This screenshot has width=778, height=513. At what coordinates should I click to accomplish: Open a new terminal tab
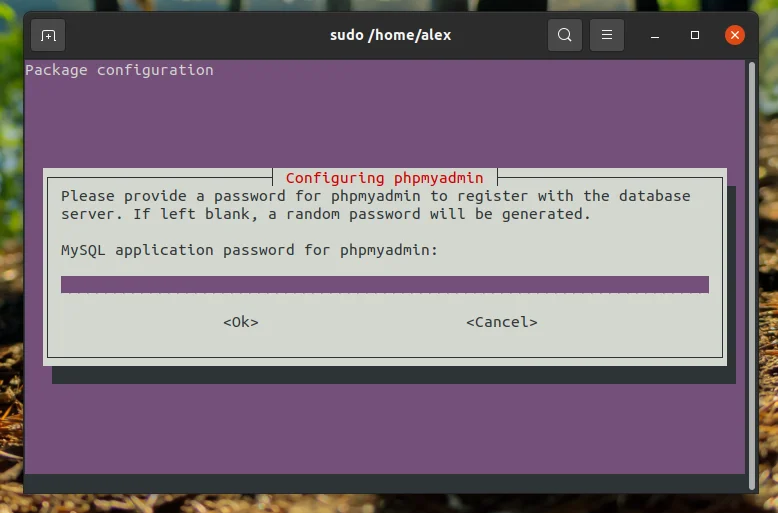(48, 35)
